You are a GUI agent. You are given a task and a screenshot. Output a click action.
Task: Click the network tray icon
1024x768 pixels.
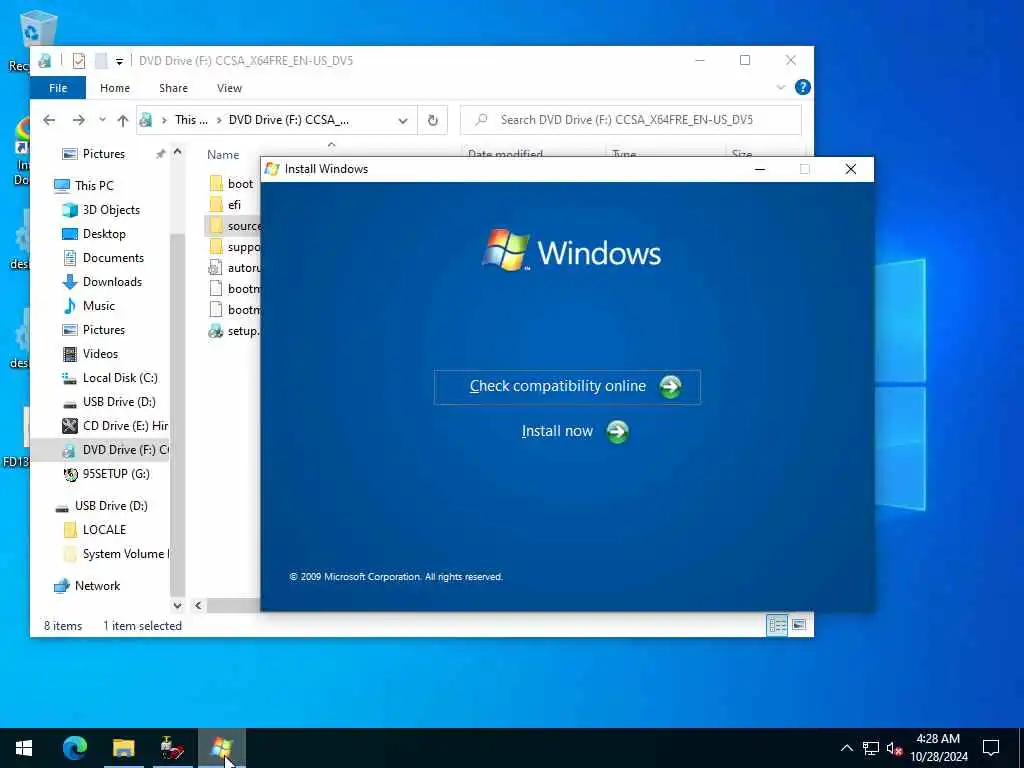click(871, 748)
